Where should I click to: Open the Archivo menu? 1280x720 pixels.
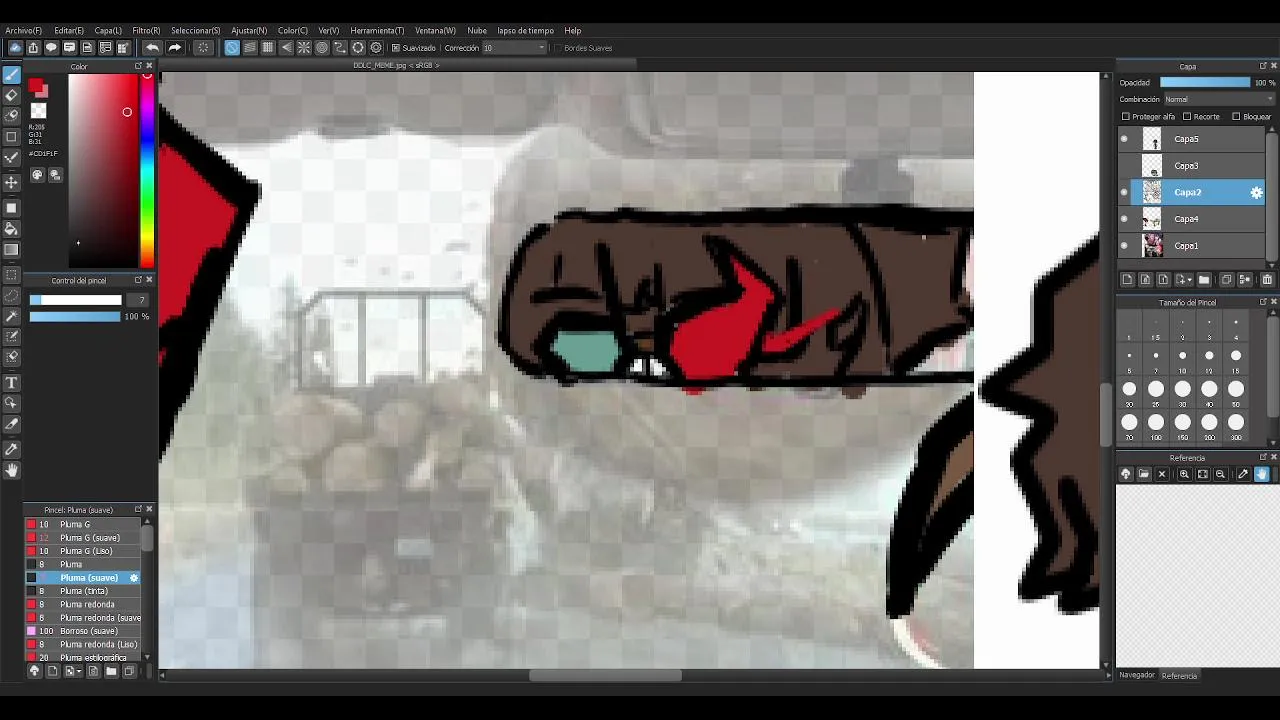click(24, 31)
